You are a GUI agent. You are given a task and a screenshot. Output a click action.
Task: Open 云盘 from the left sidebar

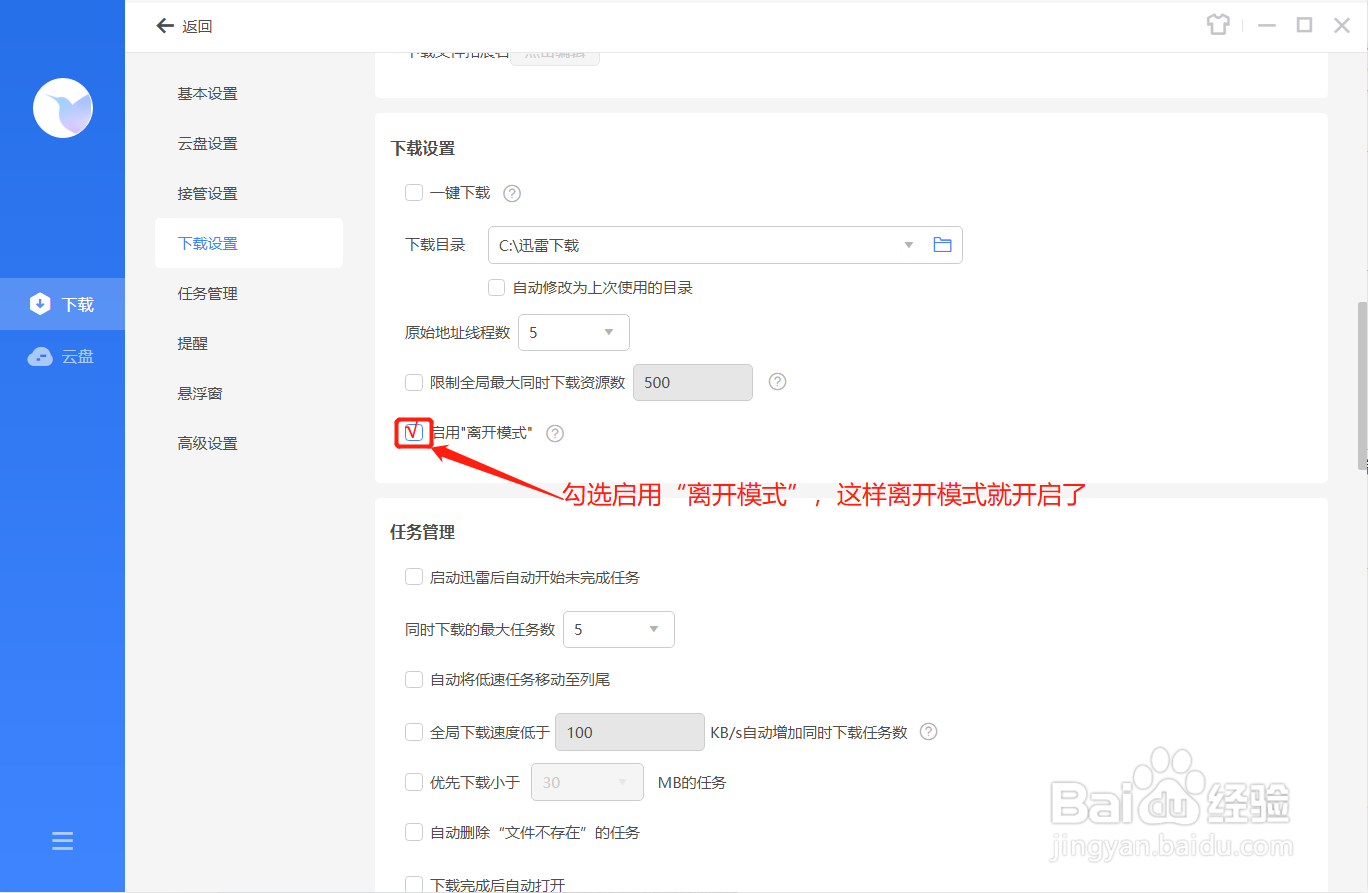click(62, 355)
